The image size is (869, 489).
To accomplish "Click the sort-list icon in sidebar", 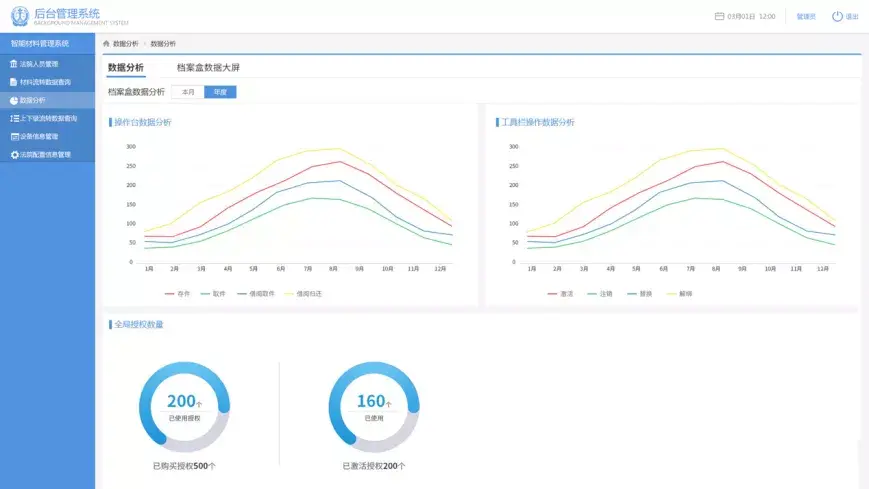I will [x=14, y=118].
